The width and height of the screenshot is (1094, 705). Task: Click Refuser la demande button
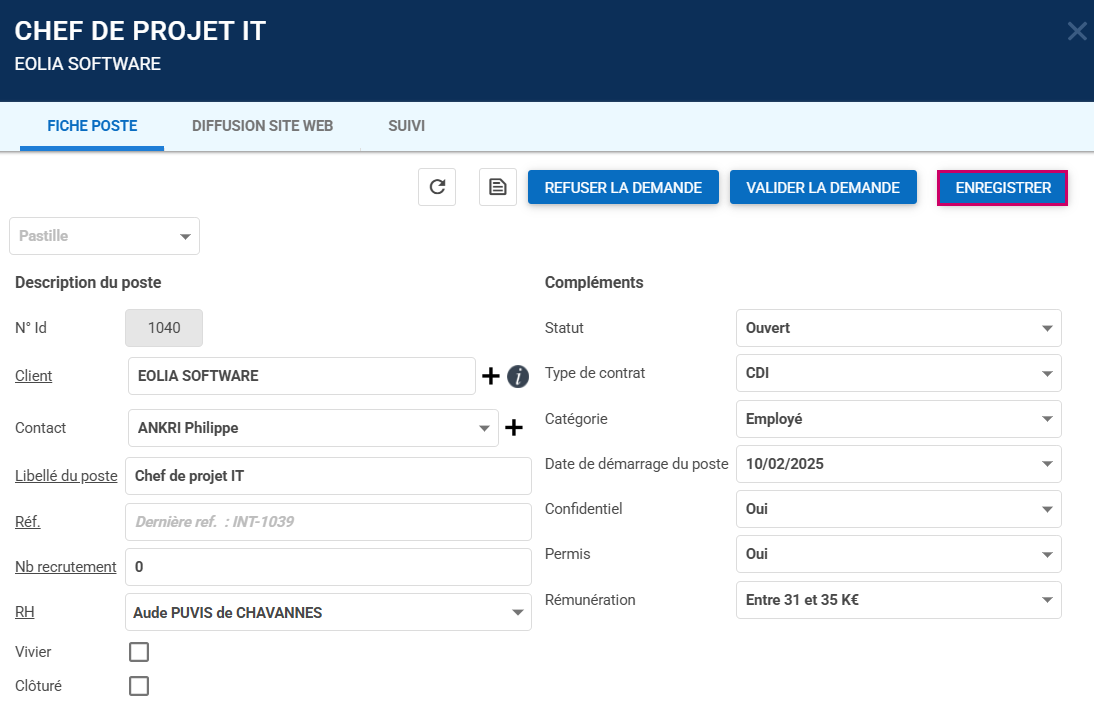[x=623, y=188]
